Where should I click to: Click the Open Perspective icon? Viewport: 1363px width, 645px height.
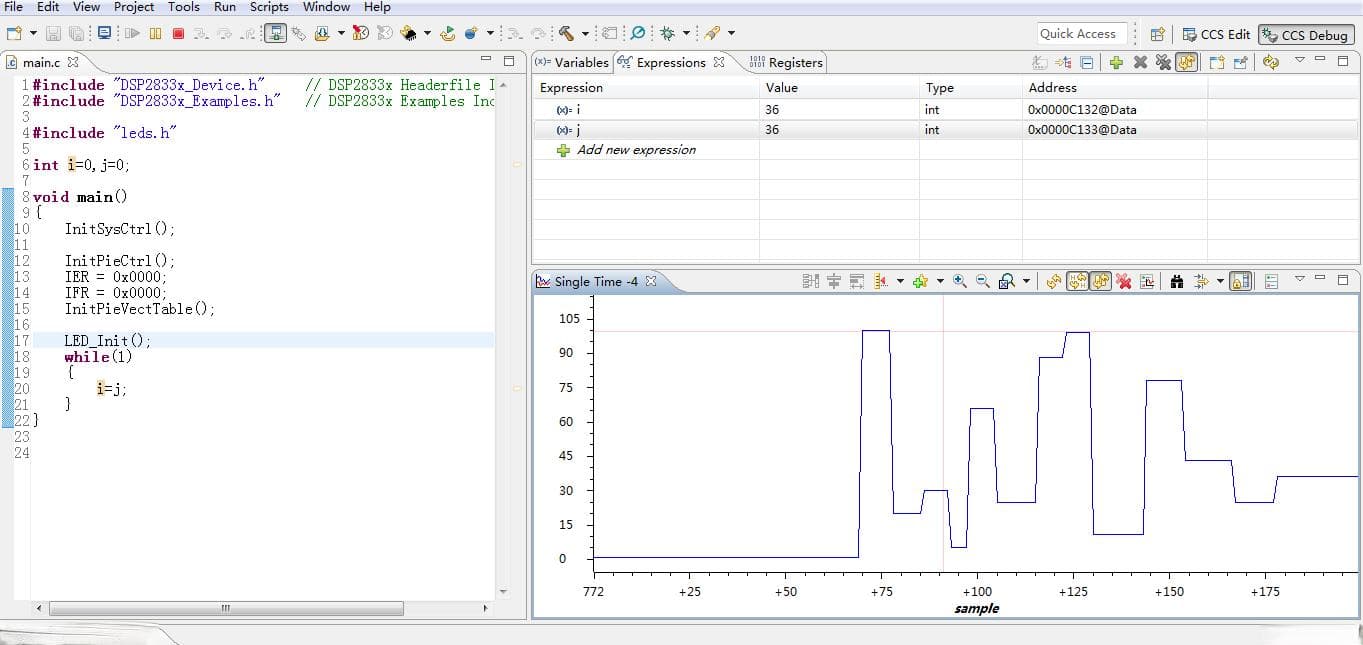(1157, 33)
